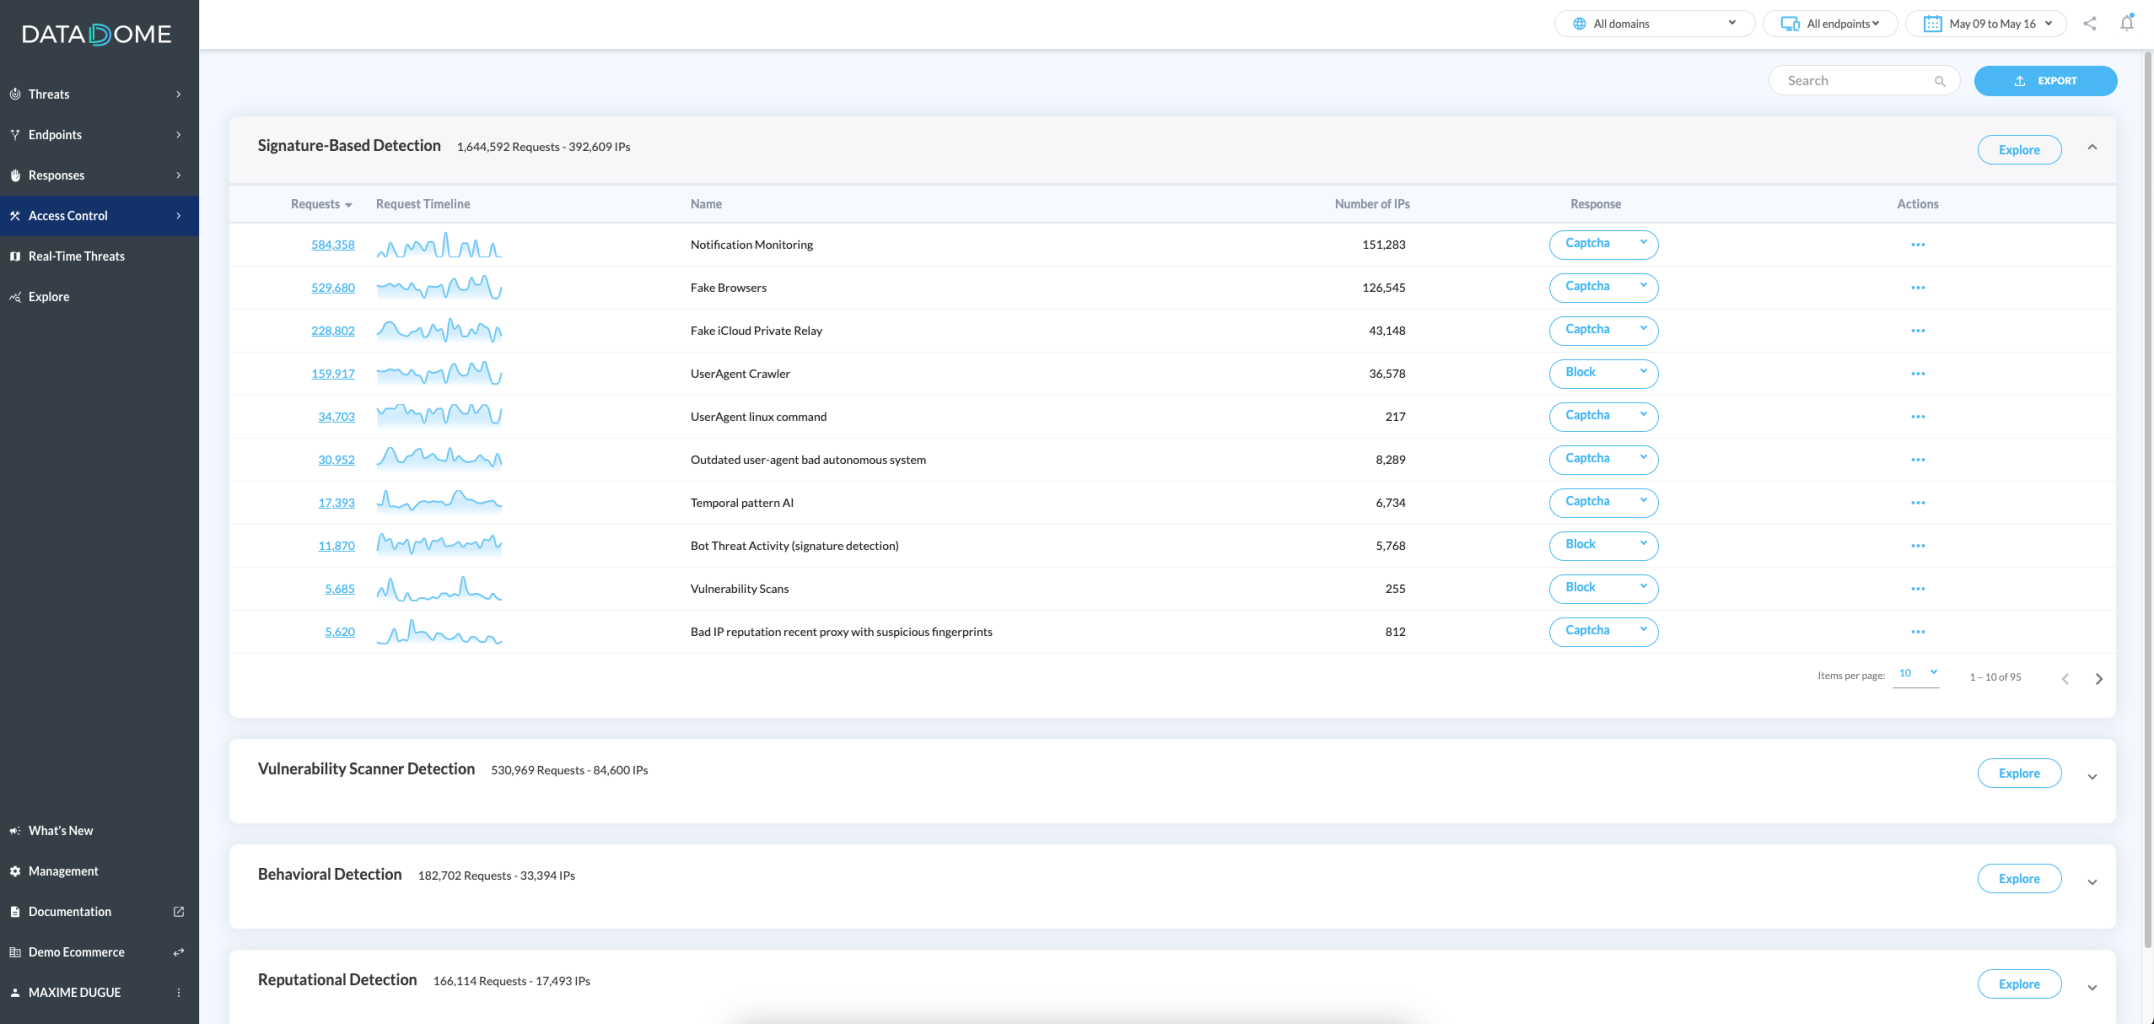The width and height of the screenshot is (2154, 1024).
Task: Click the EXPORT button
Action: 2045,81
